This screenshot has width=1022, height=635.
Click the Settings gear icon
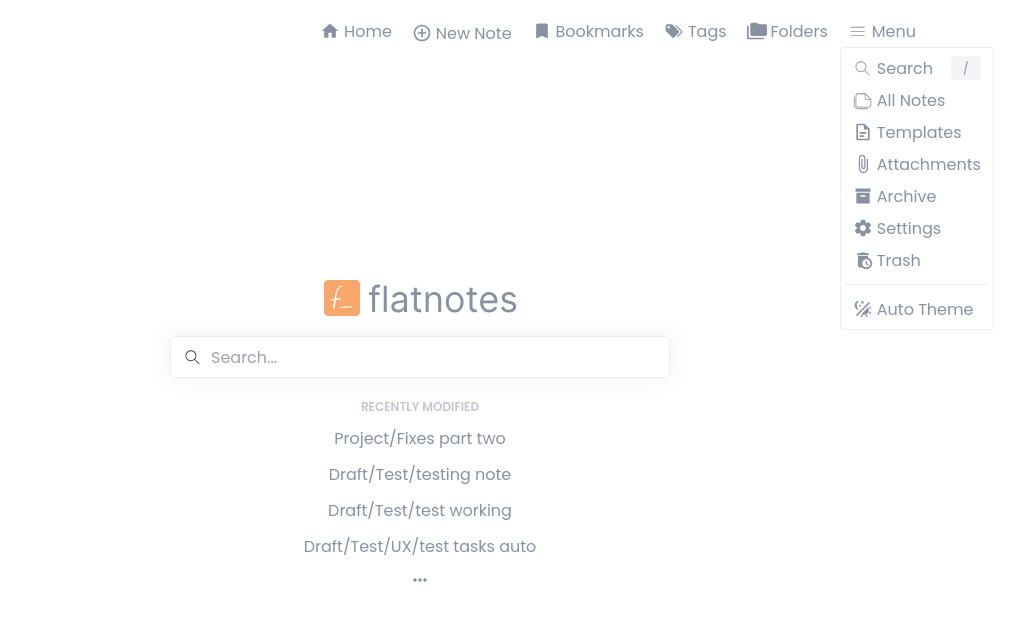pyautogui.click(x=862, y=228)
